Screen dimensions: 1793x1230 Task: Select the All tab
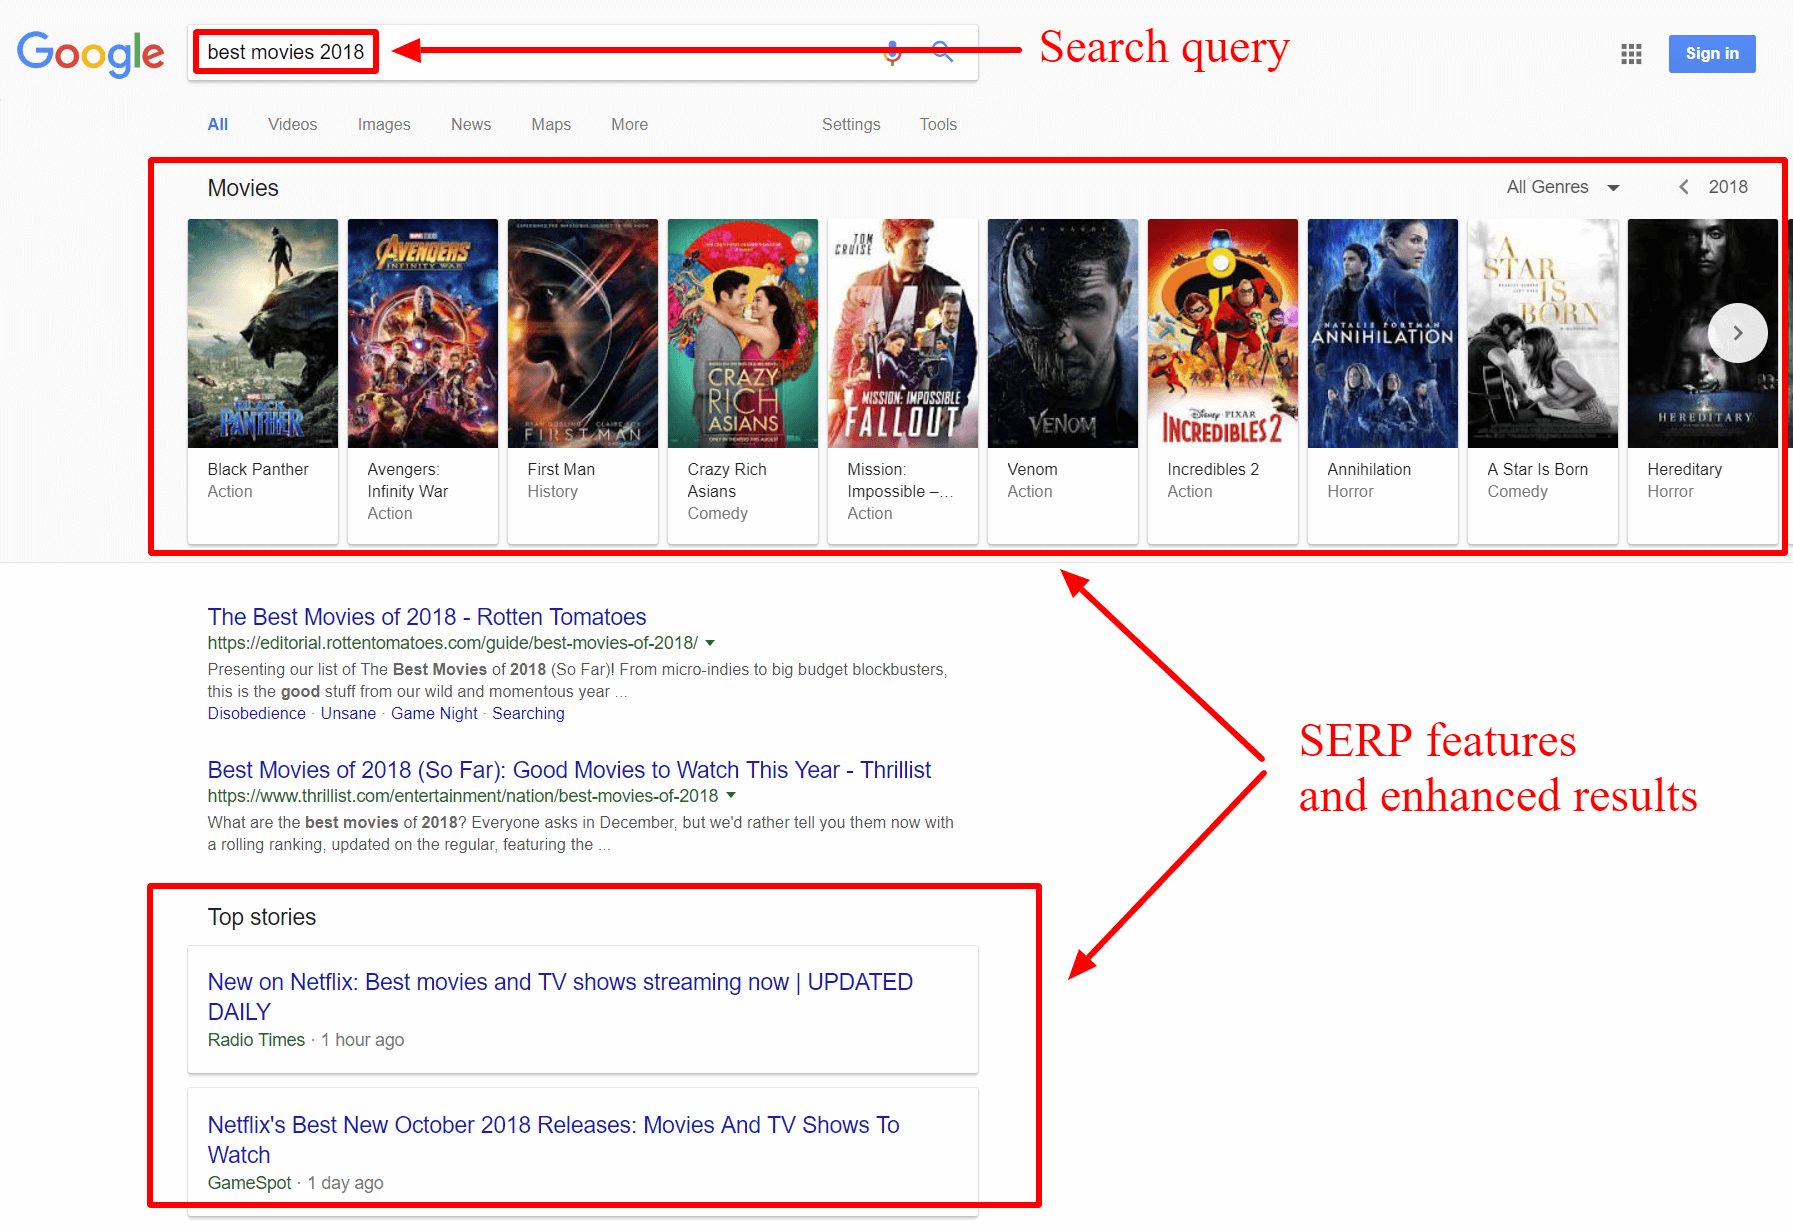(218, 124)
